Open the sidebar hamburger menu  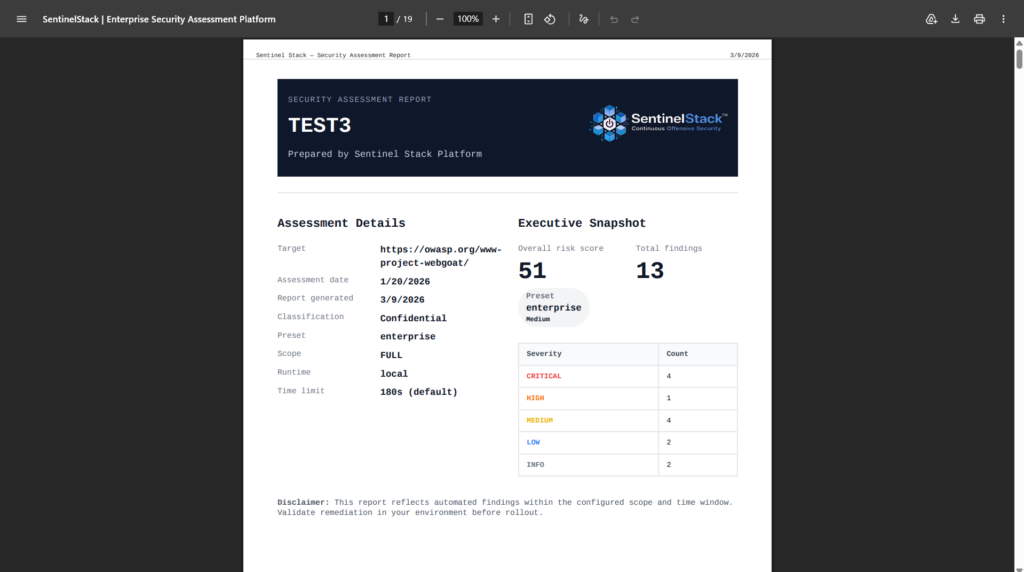(x=22, y=19)
